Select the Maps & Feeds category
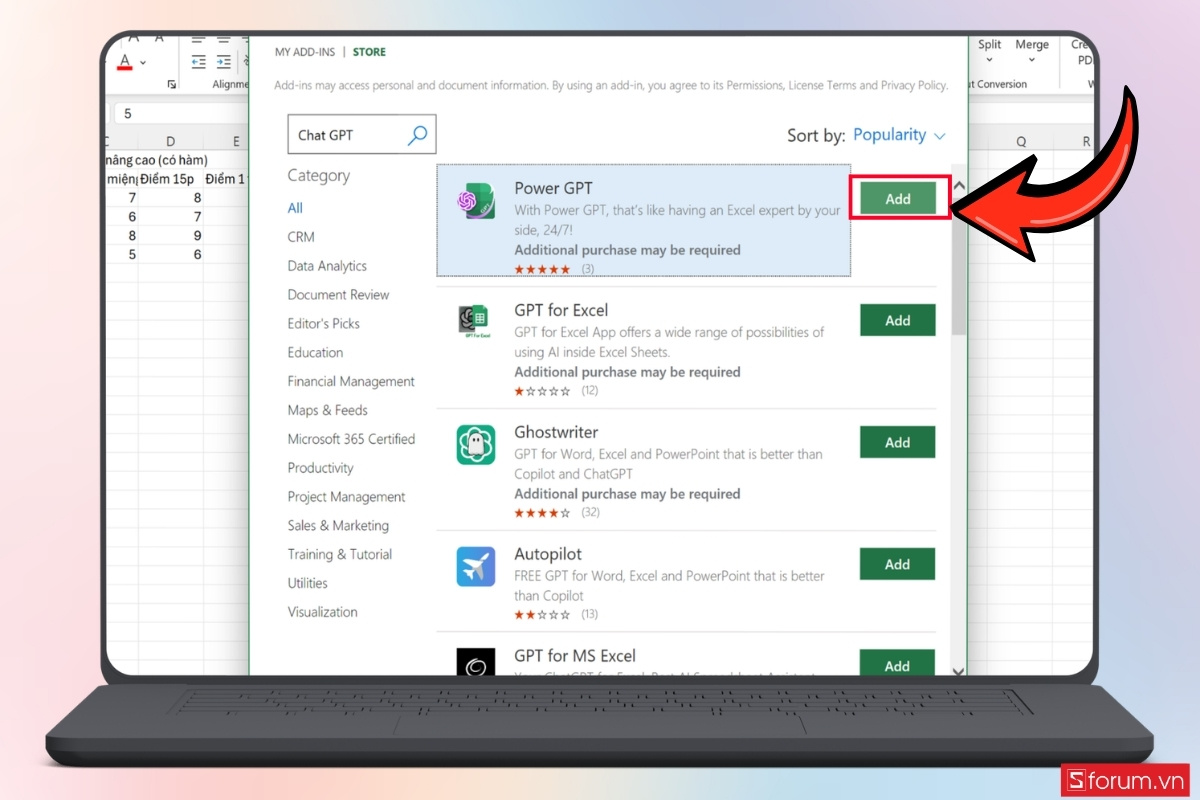Image resolution: width=1200 pixels, height=800 pixels. [x=327, y=410]
